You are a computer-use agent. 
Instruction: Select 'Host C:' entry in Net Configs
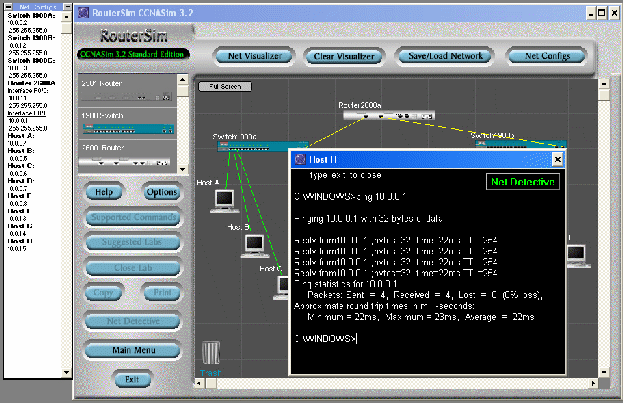click(21, 166)
